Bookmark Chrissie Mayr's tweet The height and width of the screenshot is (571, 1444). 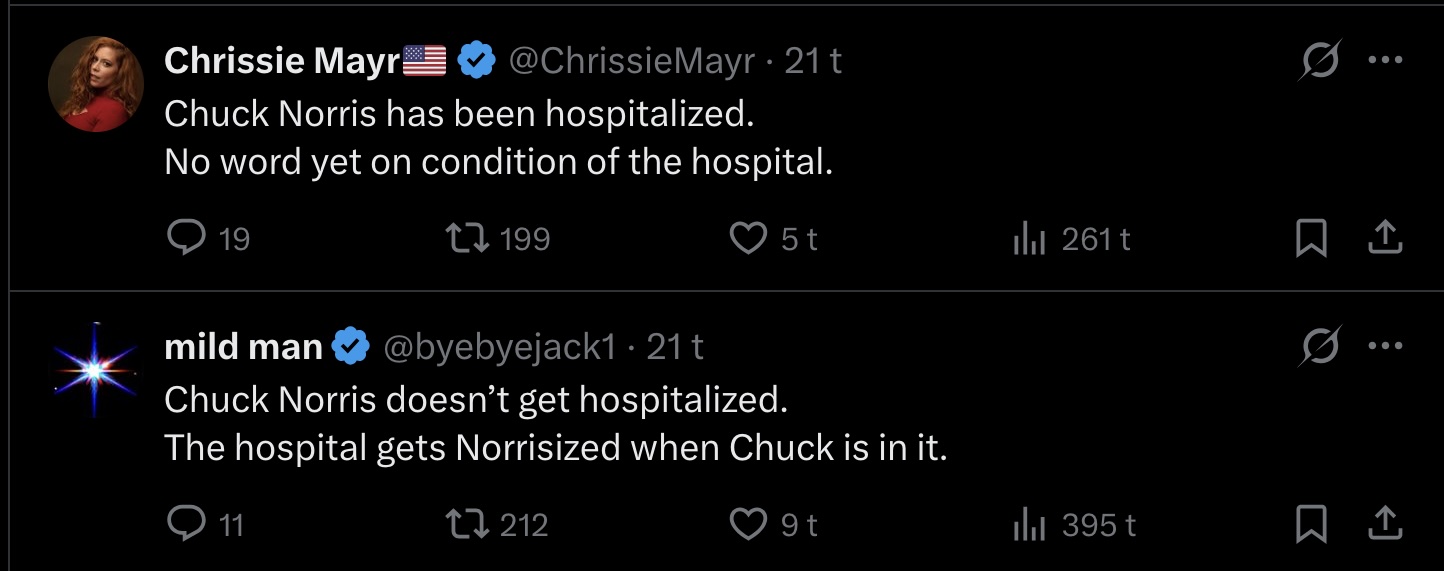pos(1310,238)
